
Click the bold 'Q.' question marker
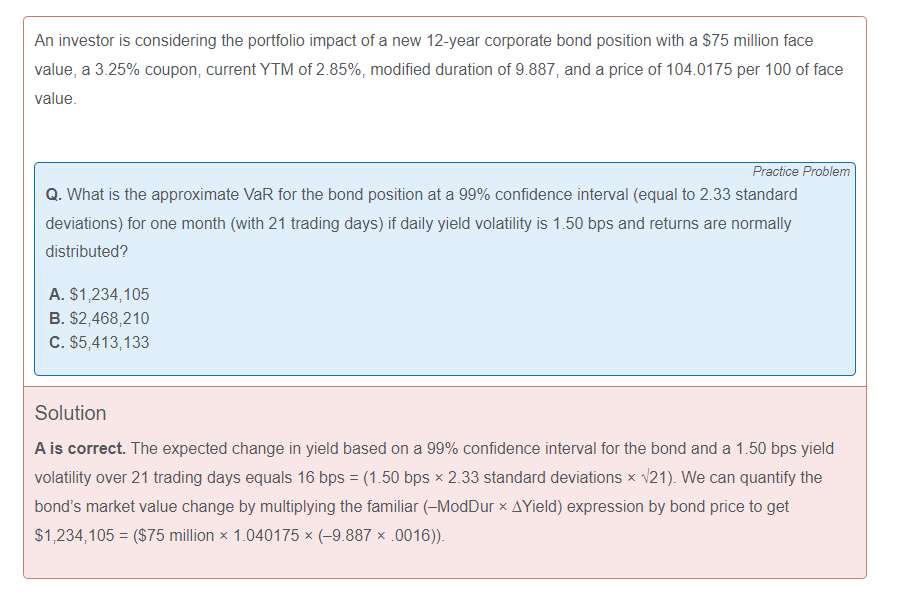(54, 195)
